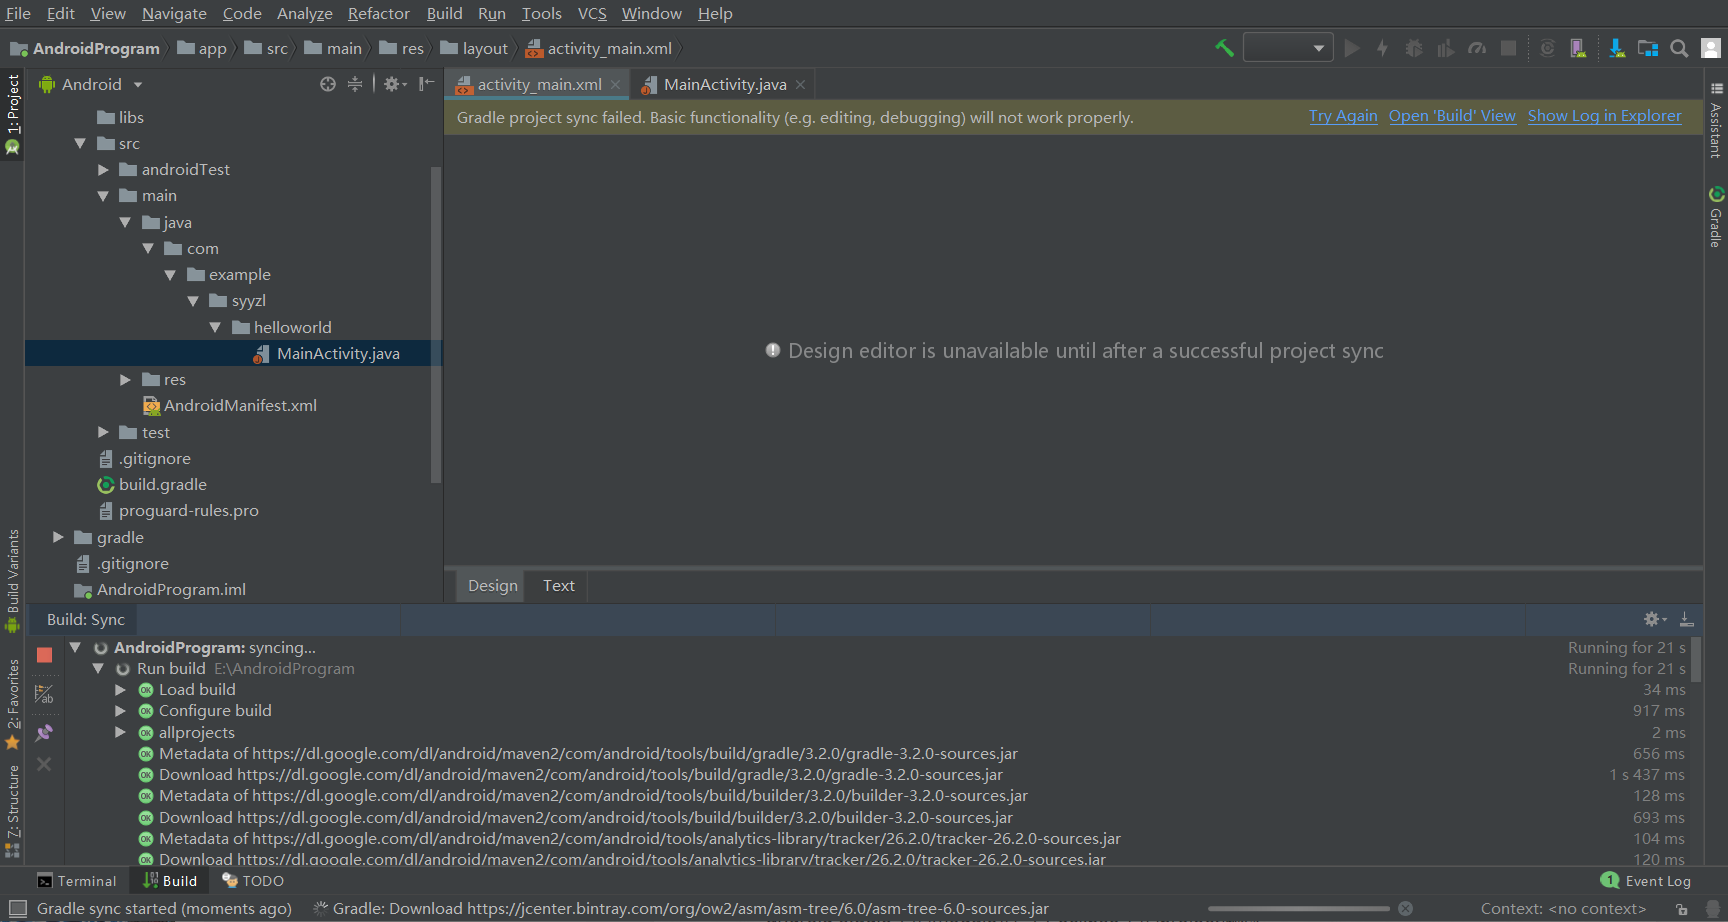1728x922 pixels.
Task: Click the lock icon in status bar
Action: (1682, 909)
